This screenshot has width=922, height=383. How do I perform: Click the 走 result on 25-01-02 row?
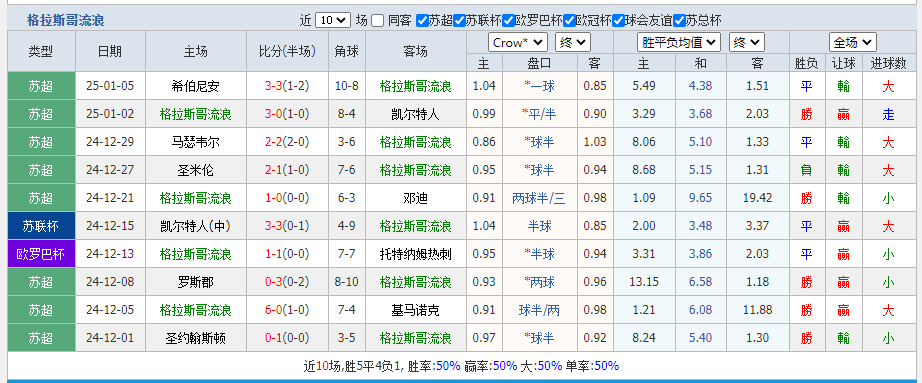pyautogui.click(x=888, y=115)
